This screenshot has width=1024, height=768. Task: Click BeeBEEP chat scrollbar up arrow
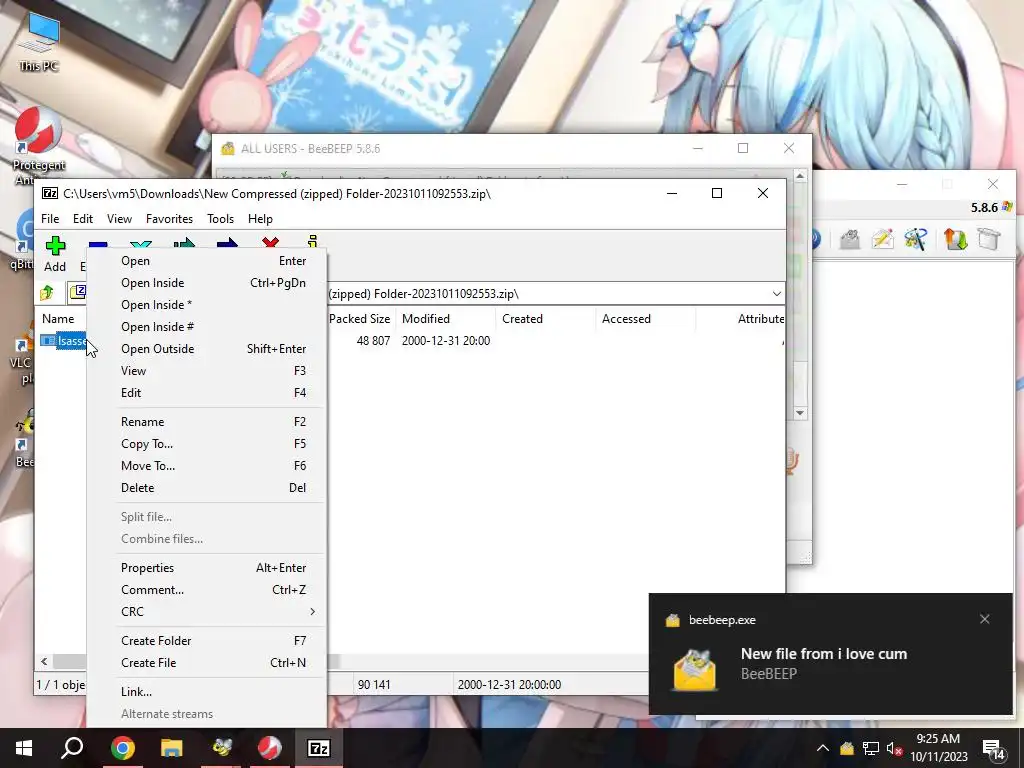pos(800,176)
